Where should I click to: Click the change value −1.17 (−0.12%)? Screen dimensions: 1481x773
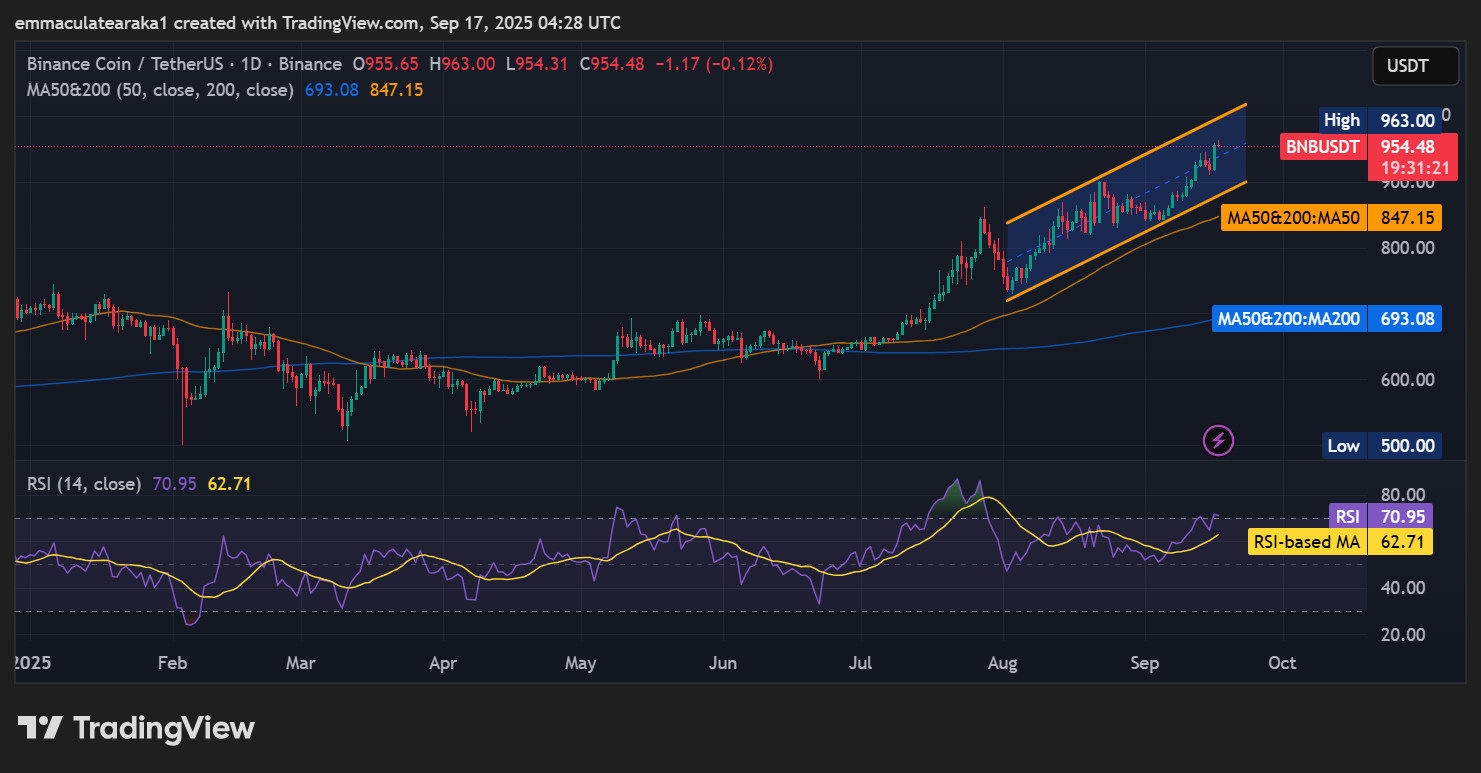click(714, 64)
